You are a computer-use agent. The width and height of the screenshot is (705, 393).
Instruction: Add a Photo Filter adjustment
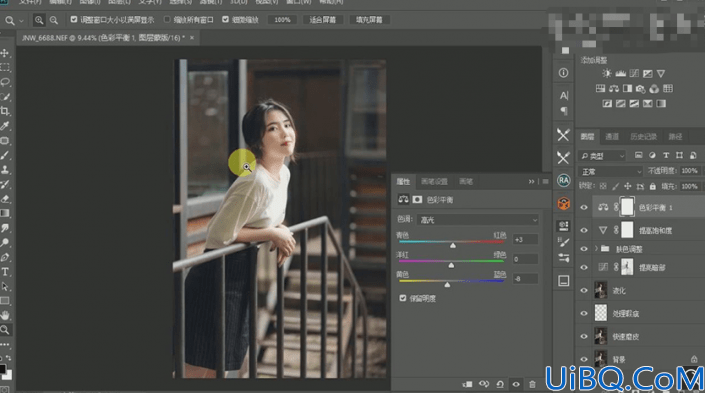pos(641,89)
